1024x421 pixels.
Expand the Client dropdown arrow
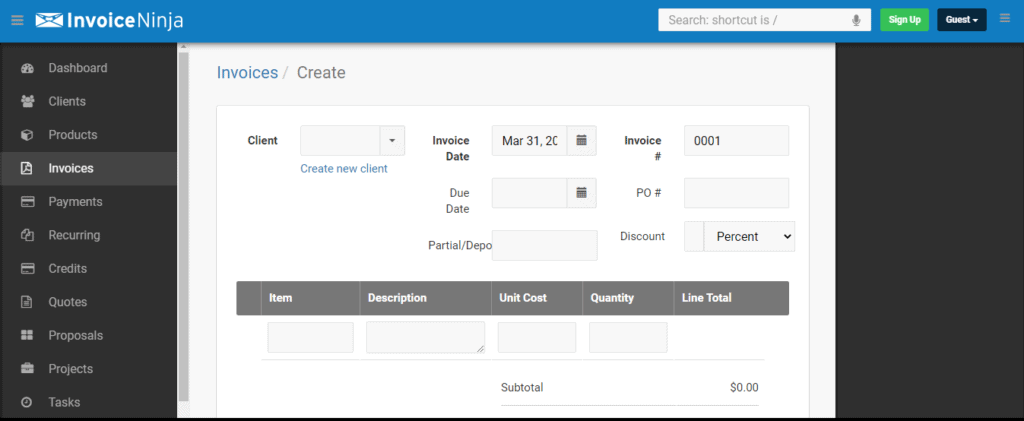392,141
